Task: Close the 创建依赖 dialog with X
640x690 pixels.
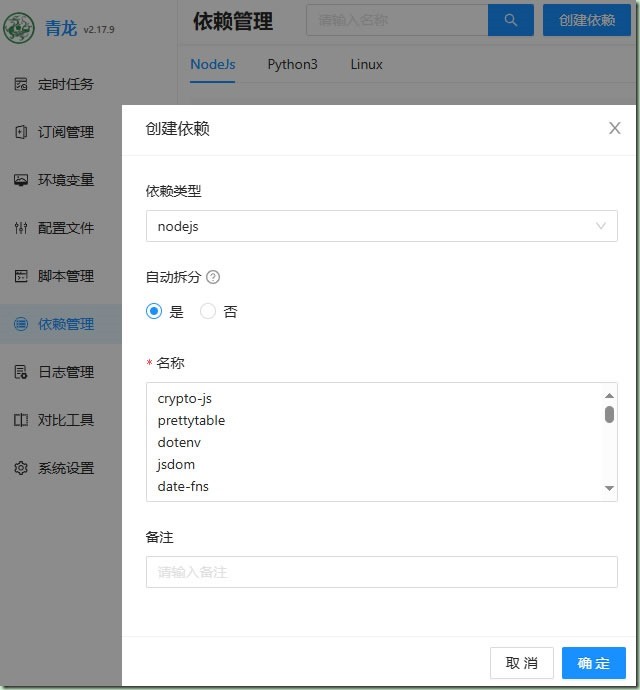Action: (x=614, y=128)
